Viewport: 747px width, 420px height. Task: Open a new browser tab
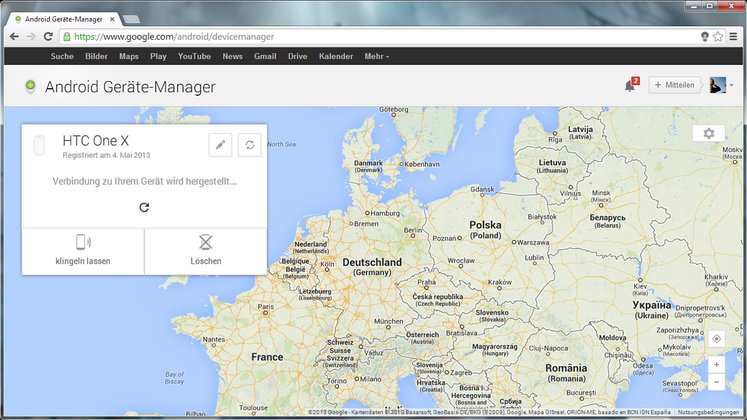click(x=131, y=20)
